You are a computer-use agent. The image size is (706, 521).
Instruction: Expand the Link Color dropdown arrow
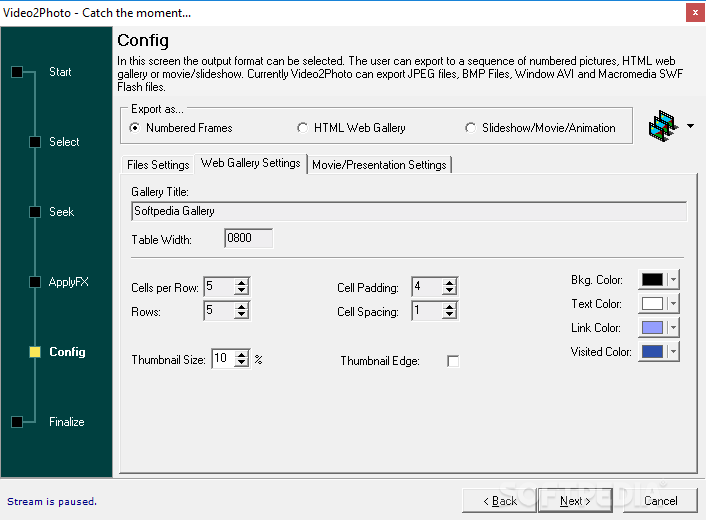pos(673,327)
